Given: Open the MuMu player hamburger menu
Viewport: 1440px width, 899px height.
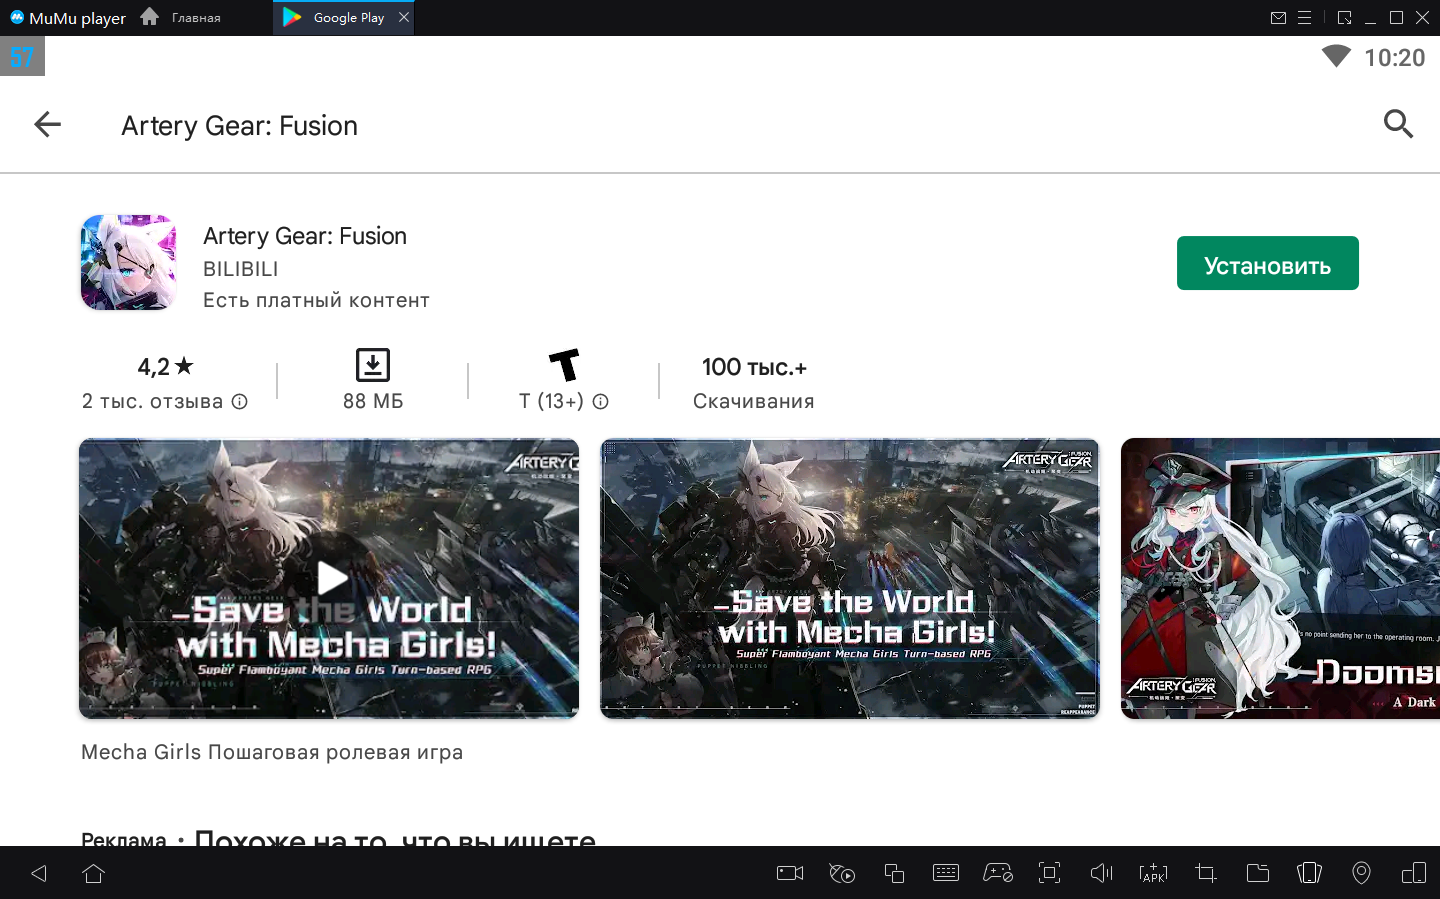Looking at the screenshot, I should click(1304, 18).
